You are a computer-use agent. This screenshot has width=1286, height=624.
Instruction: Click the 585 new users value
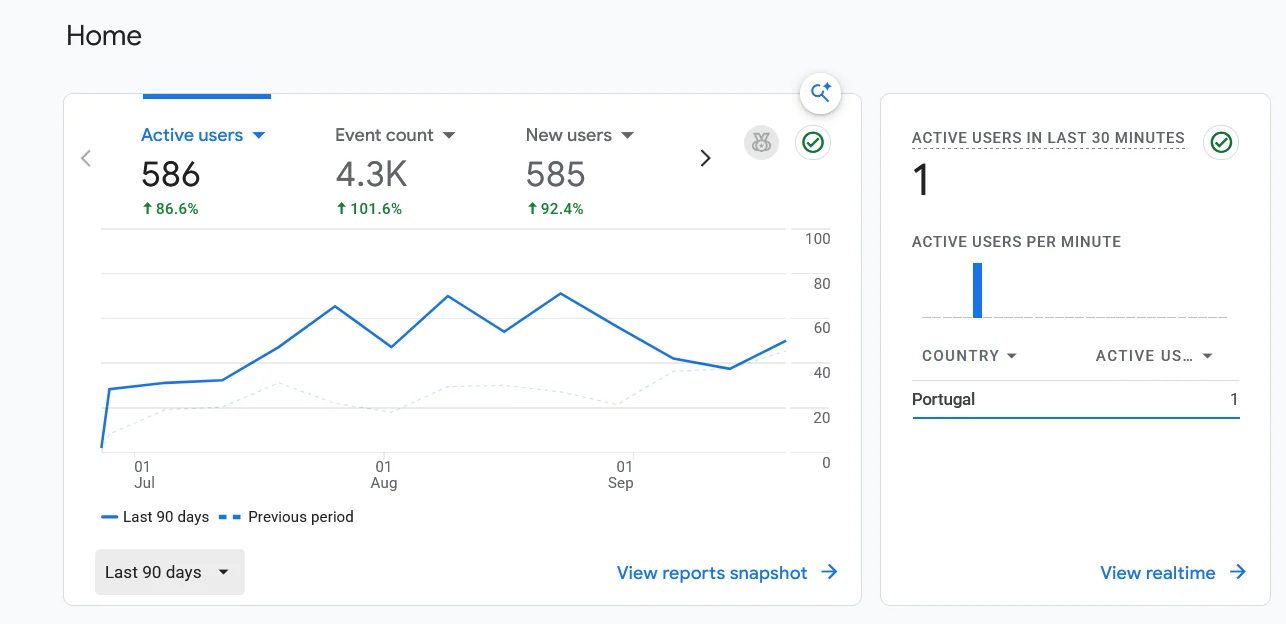pyautogui.click(x=555, y=175)
